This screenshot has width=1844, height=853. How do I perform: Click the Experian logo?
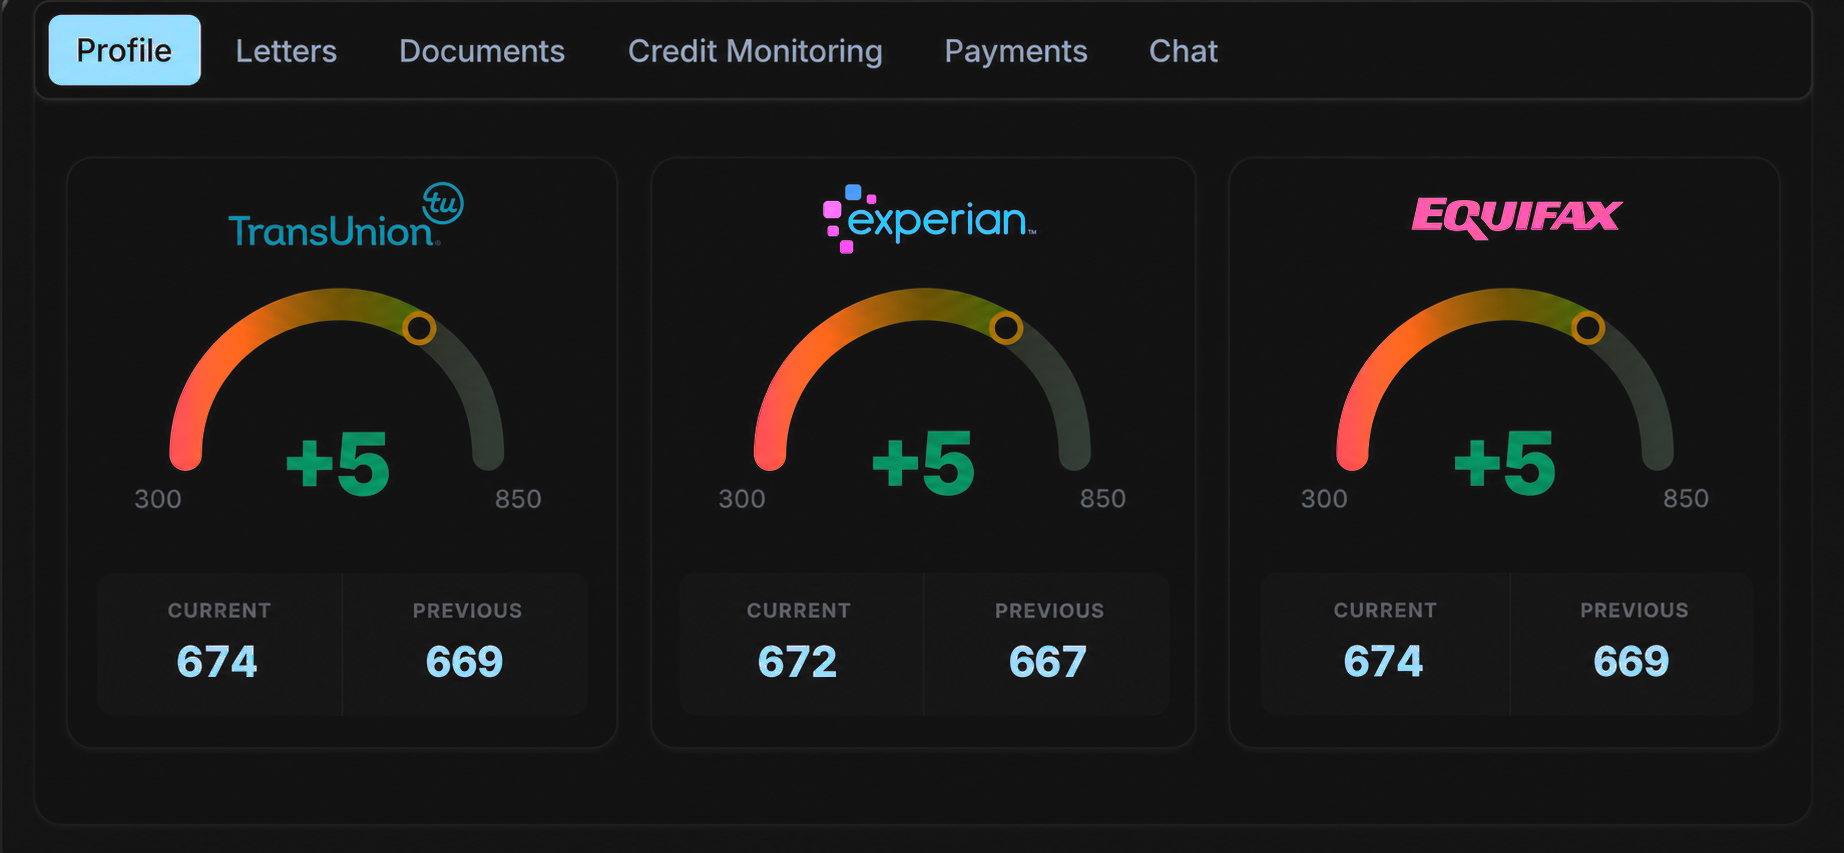click(x=929, y=219)
